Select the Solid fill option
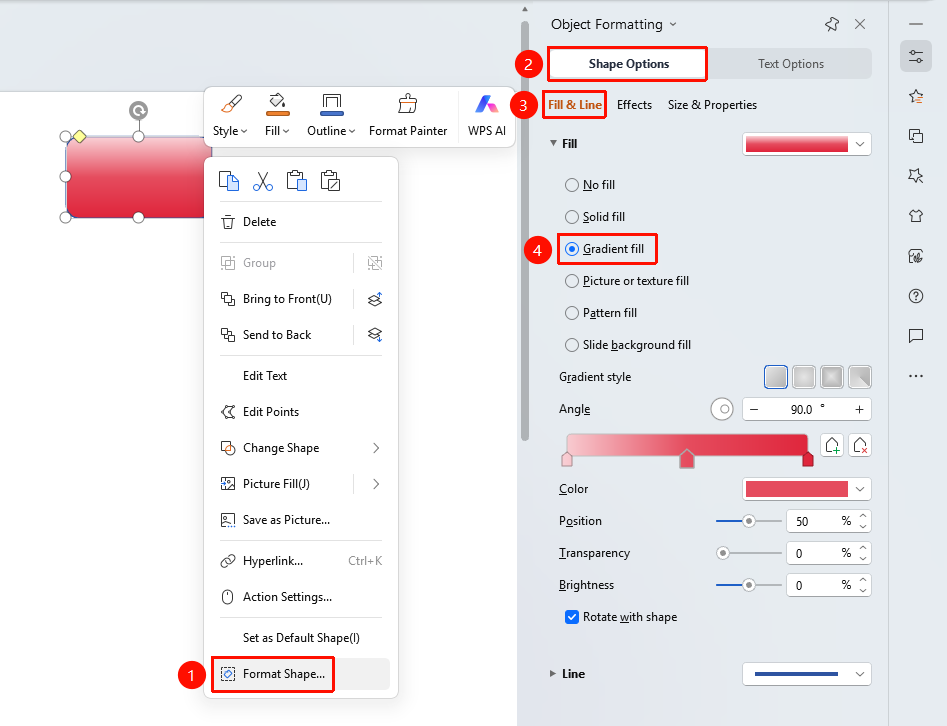Screen dimensions: 947x726 coord(595,217)
